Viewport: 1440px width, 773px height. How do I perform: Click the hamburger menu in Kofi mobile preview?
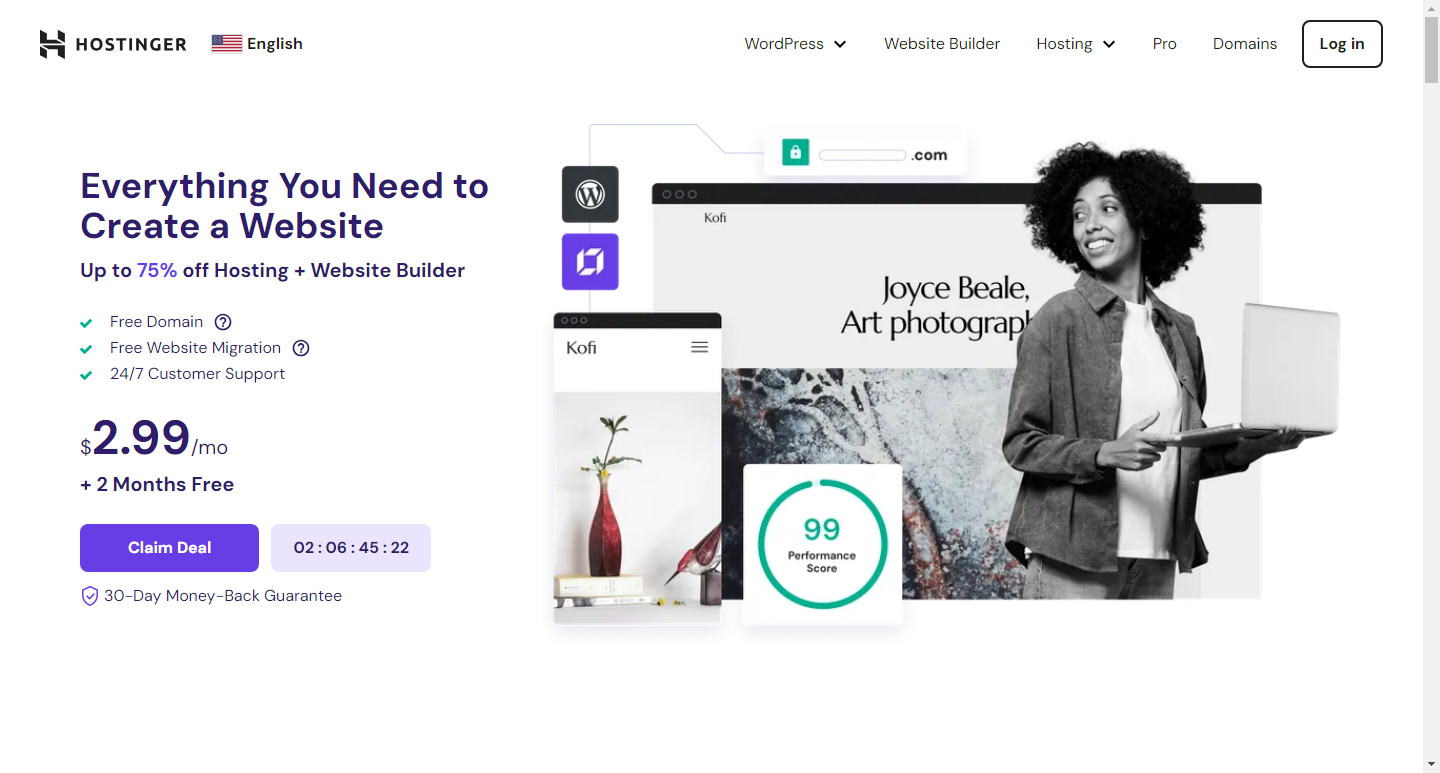[x=699, y=347]
